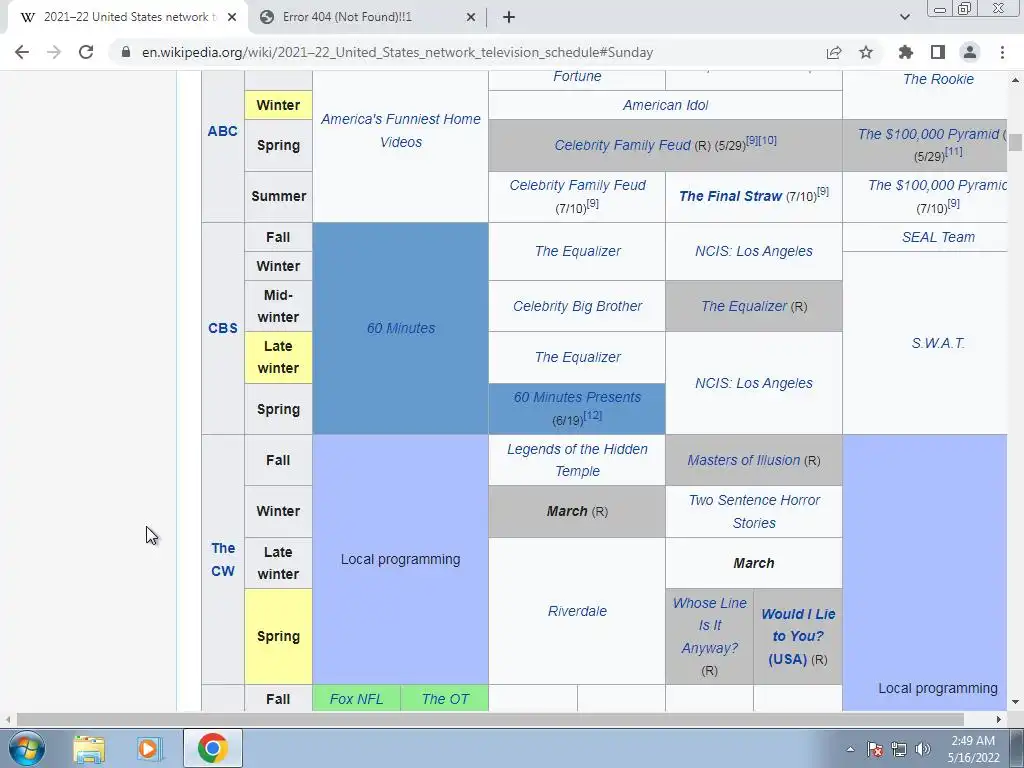Click the address bar URL
This screenshot has height=768, width=1024.
tap(397, 52)
